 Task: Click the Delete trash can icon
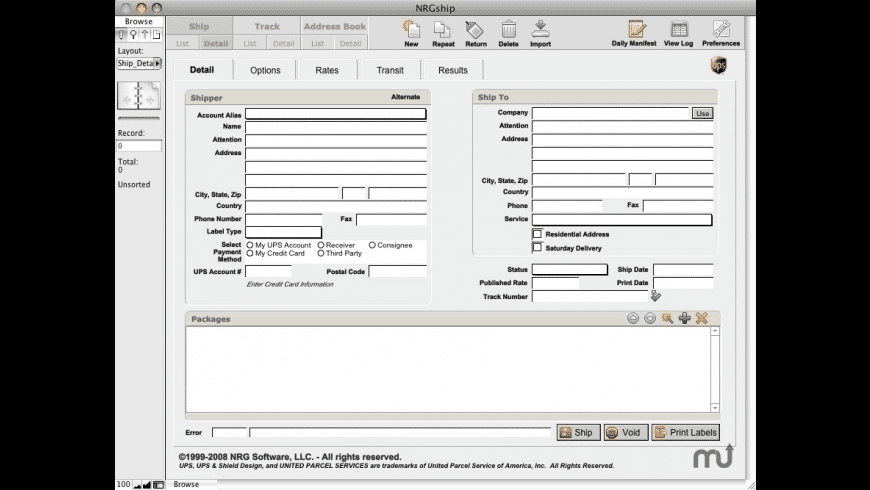(508, 30)
